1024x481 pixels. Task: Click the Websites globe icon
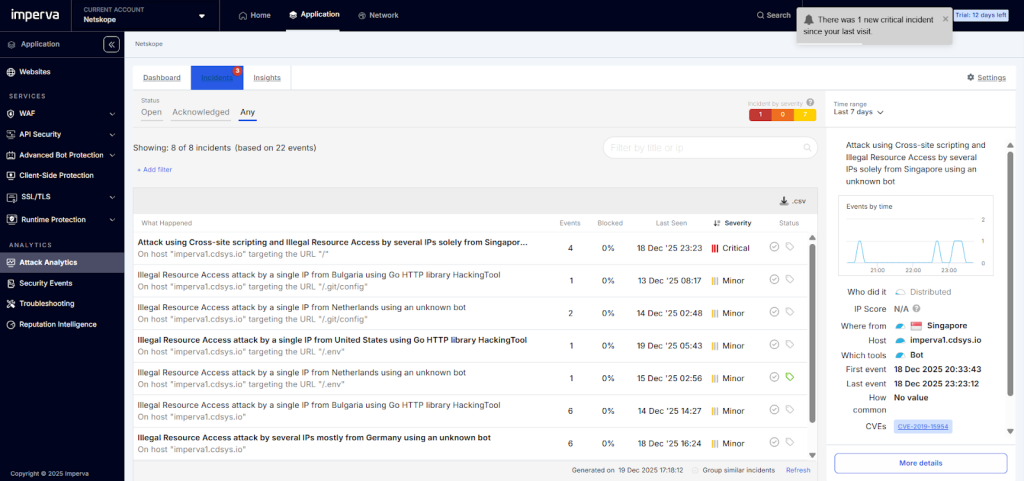tap(11, 72)
